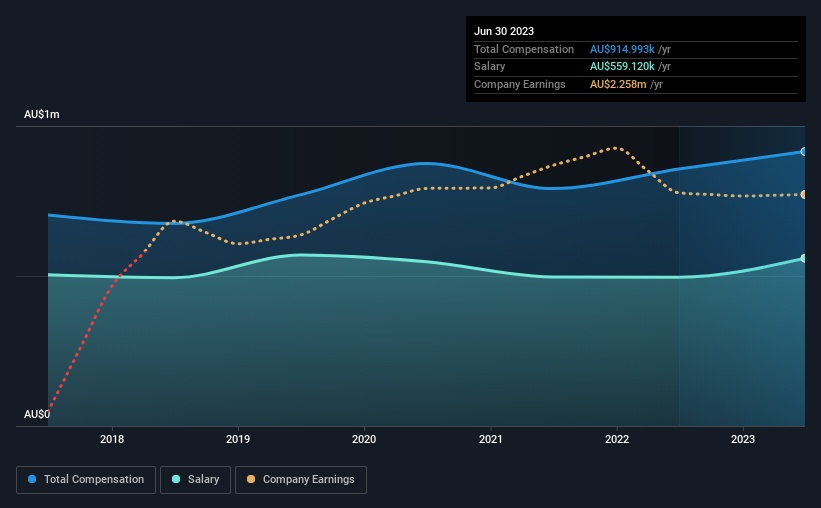Click the AU$2.258m company earnings value
Screen dimensions: 821x508
point(618,84)
